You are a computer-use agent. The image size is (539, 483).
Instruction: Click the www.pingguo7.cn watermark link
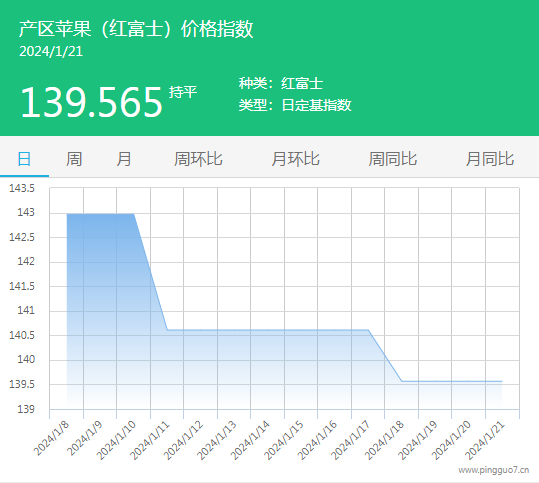pyautogui.click(x=494, y=470)
